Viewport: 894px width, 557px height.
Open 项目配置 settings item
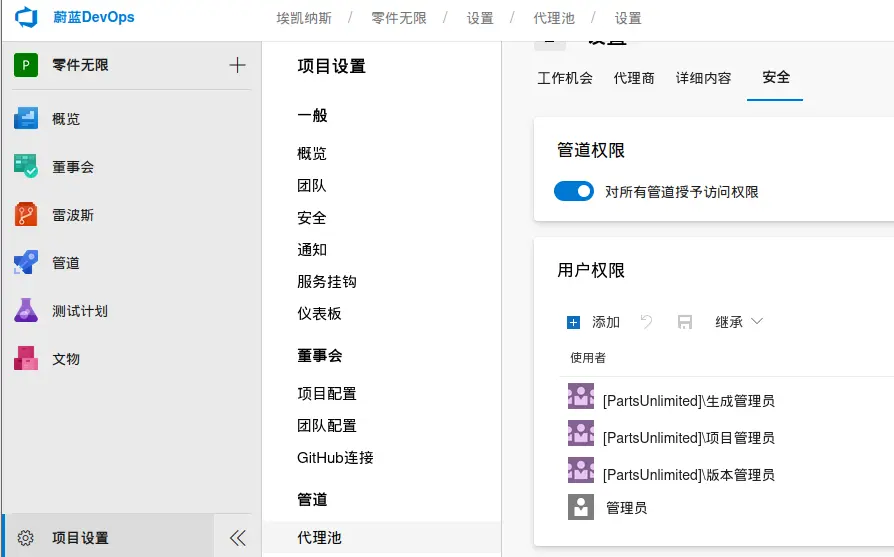point(327,393)
